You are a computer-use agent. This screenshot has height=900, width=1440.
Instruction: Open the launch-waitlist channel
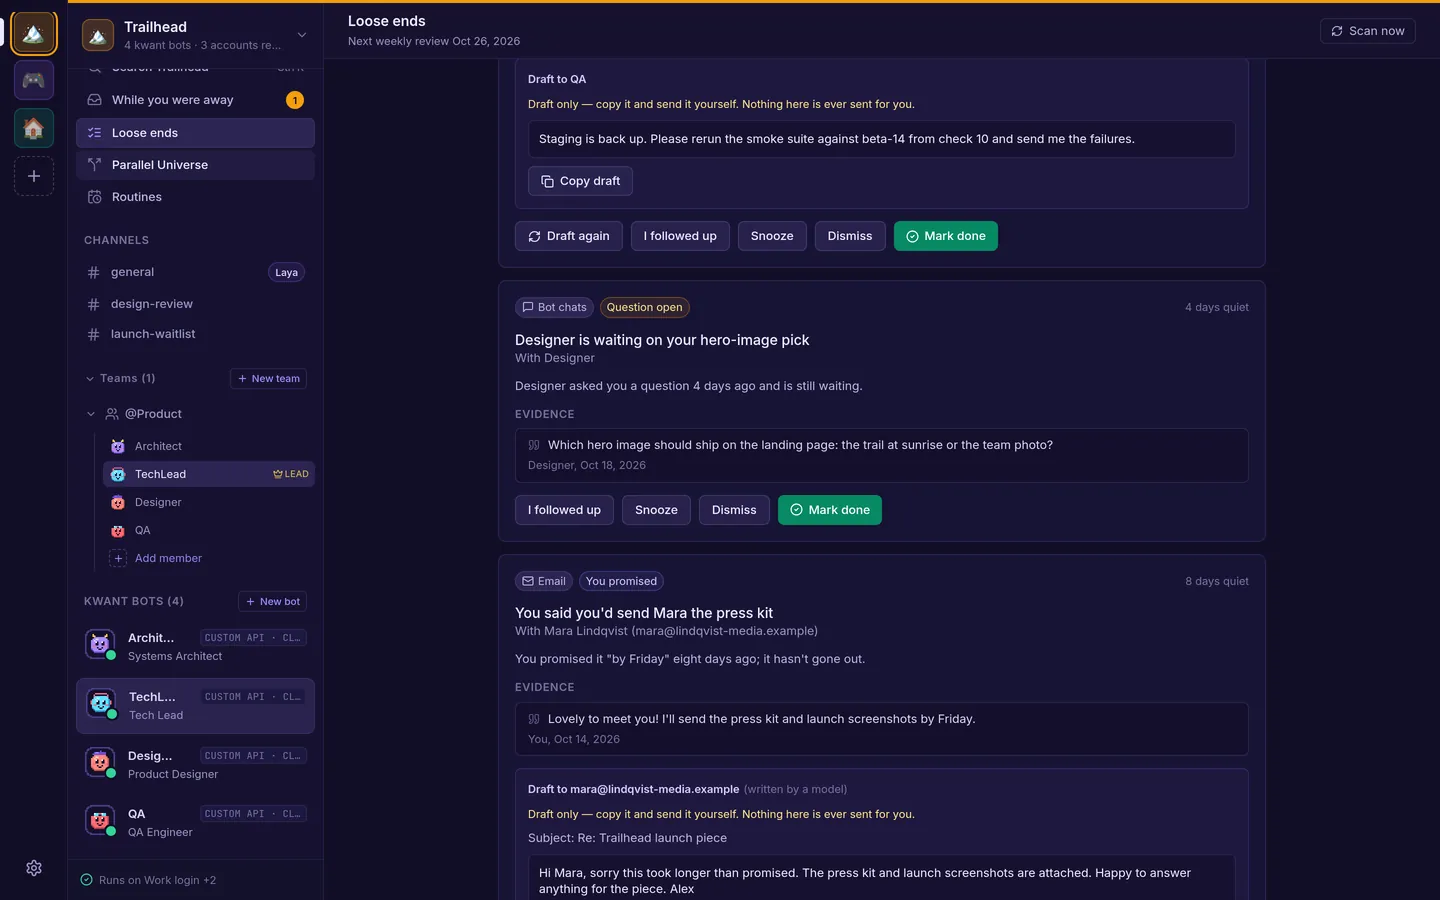195,334
